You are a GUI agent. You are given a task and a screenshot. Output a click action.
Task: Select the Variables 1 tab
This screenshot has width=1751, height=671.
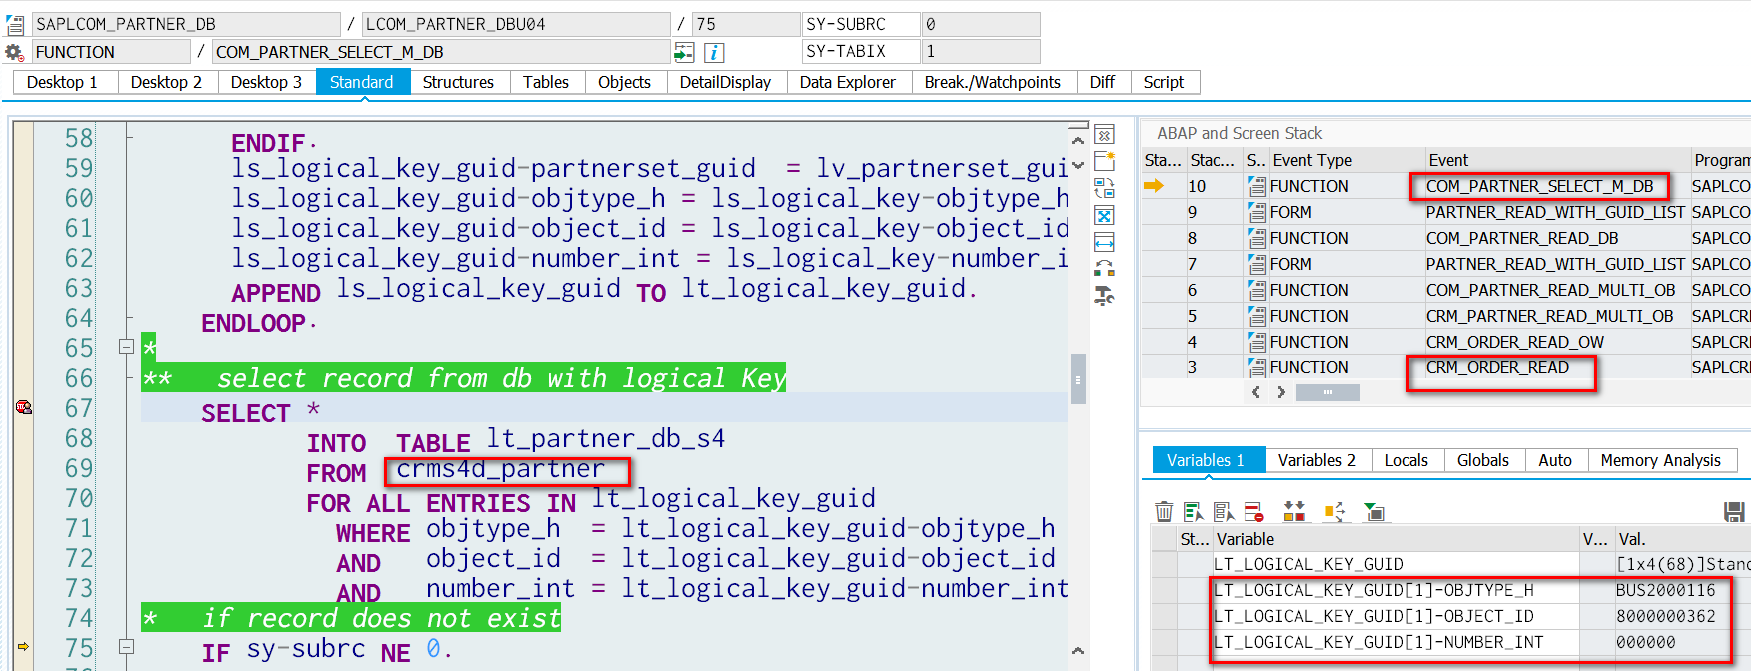point(1206,460)
